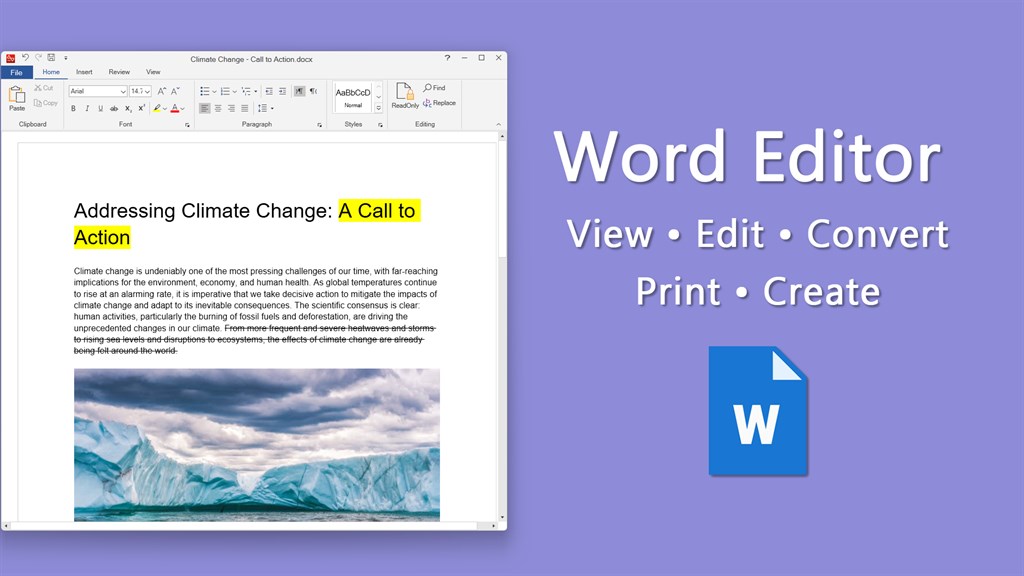Click the Find button
The height and width of the screenshot is (576, 1024).
(x=434, y=88)
